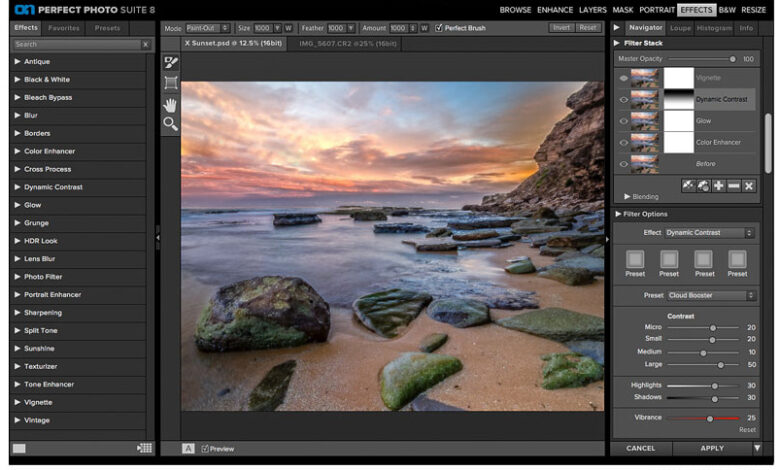Toggle the Perfect Brush checkbox
This screenshot has width=780, height=470.
click(x=439, y=28)
